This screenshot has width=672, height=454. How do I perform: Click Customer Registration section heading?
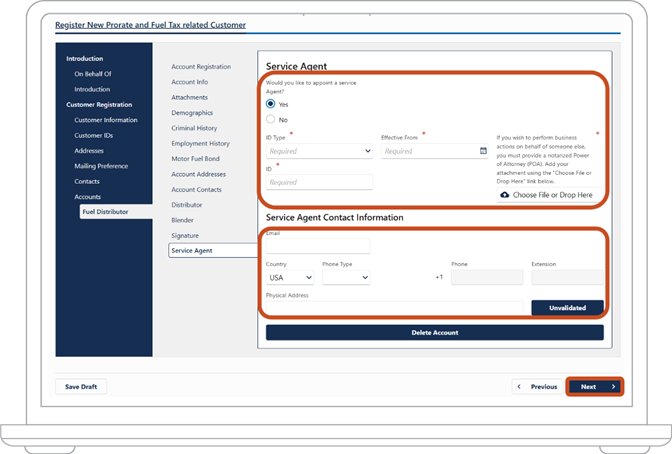pyautogui.click(x=99, y=105)
